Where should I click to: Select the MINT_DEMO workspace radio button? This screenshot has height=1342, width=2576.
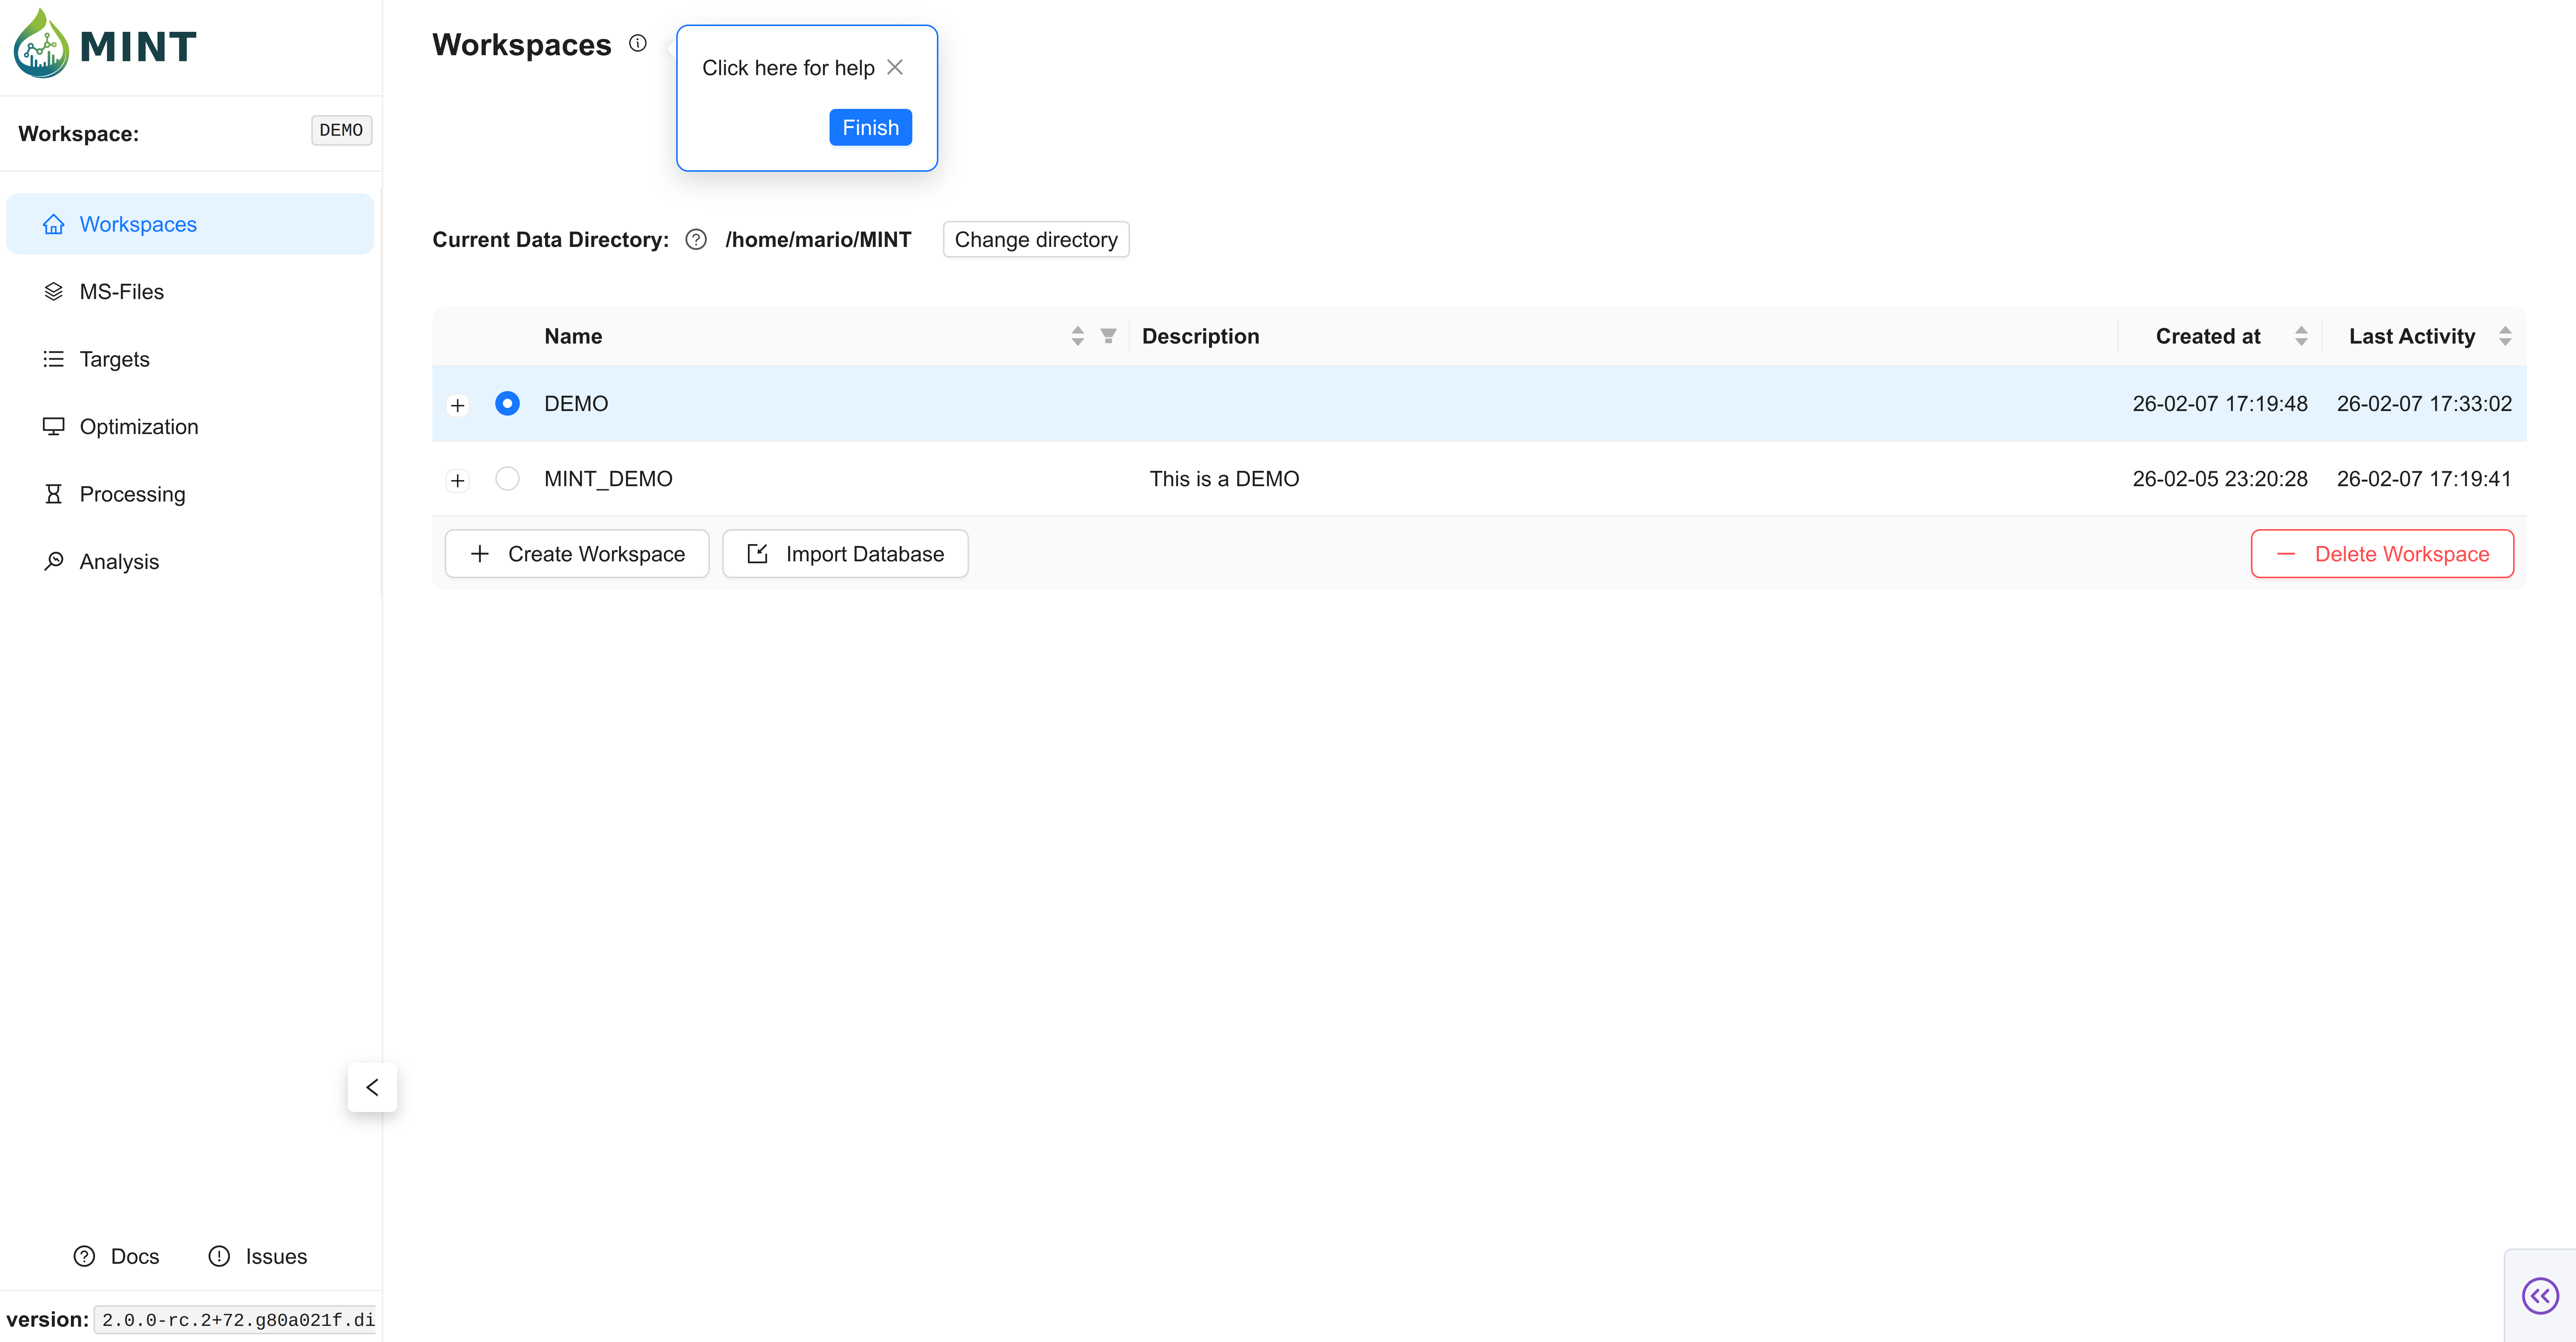tap(507, 479)
